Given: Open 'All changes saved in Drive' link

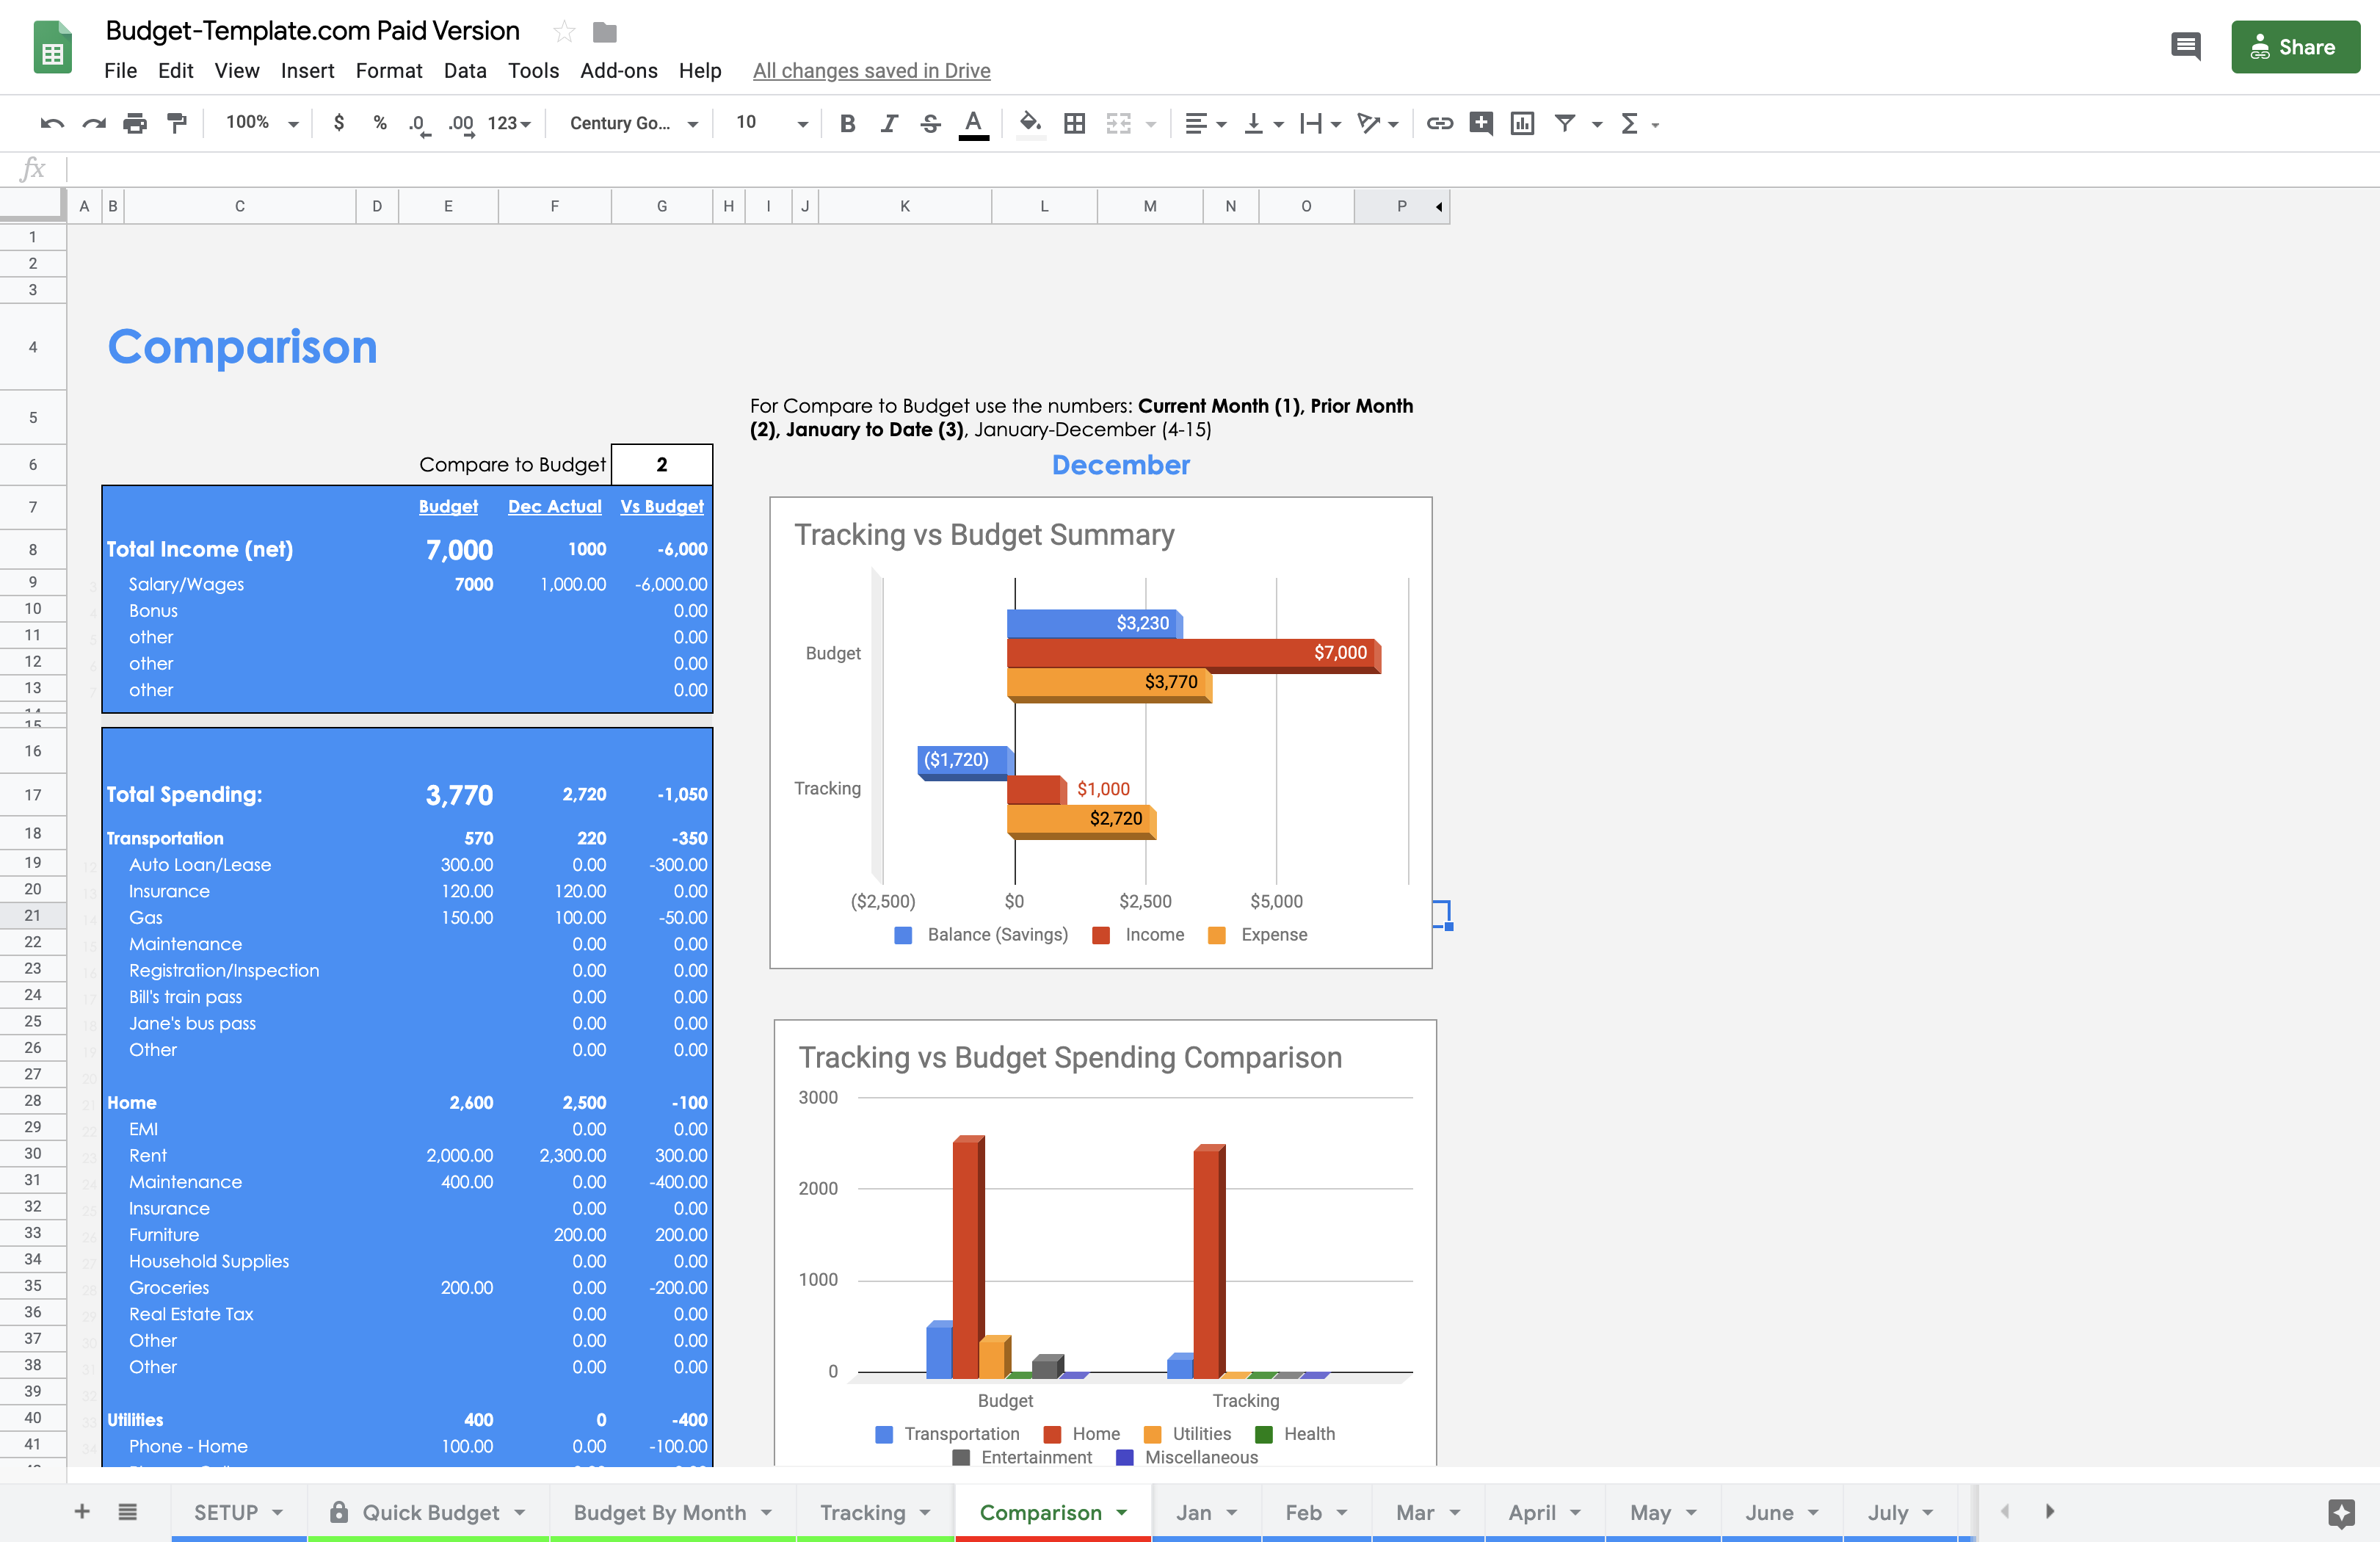Looking at the screenshot, I should pyautogui.click(x=871, y=70).
